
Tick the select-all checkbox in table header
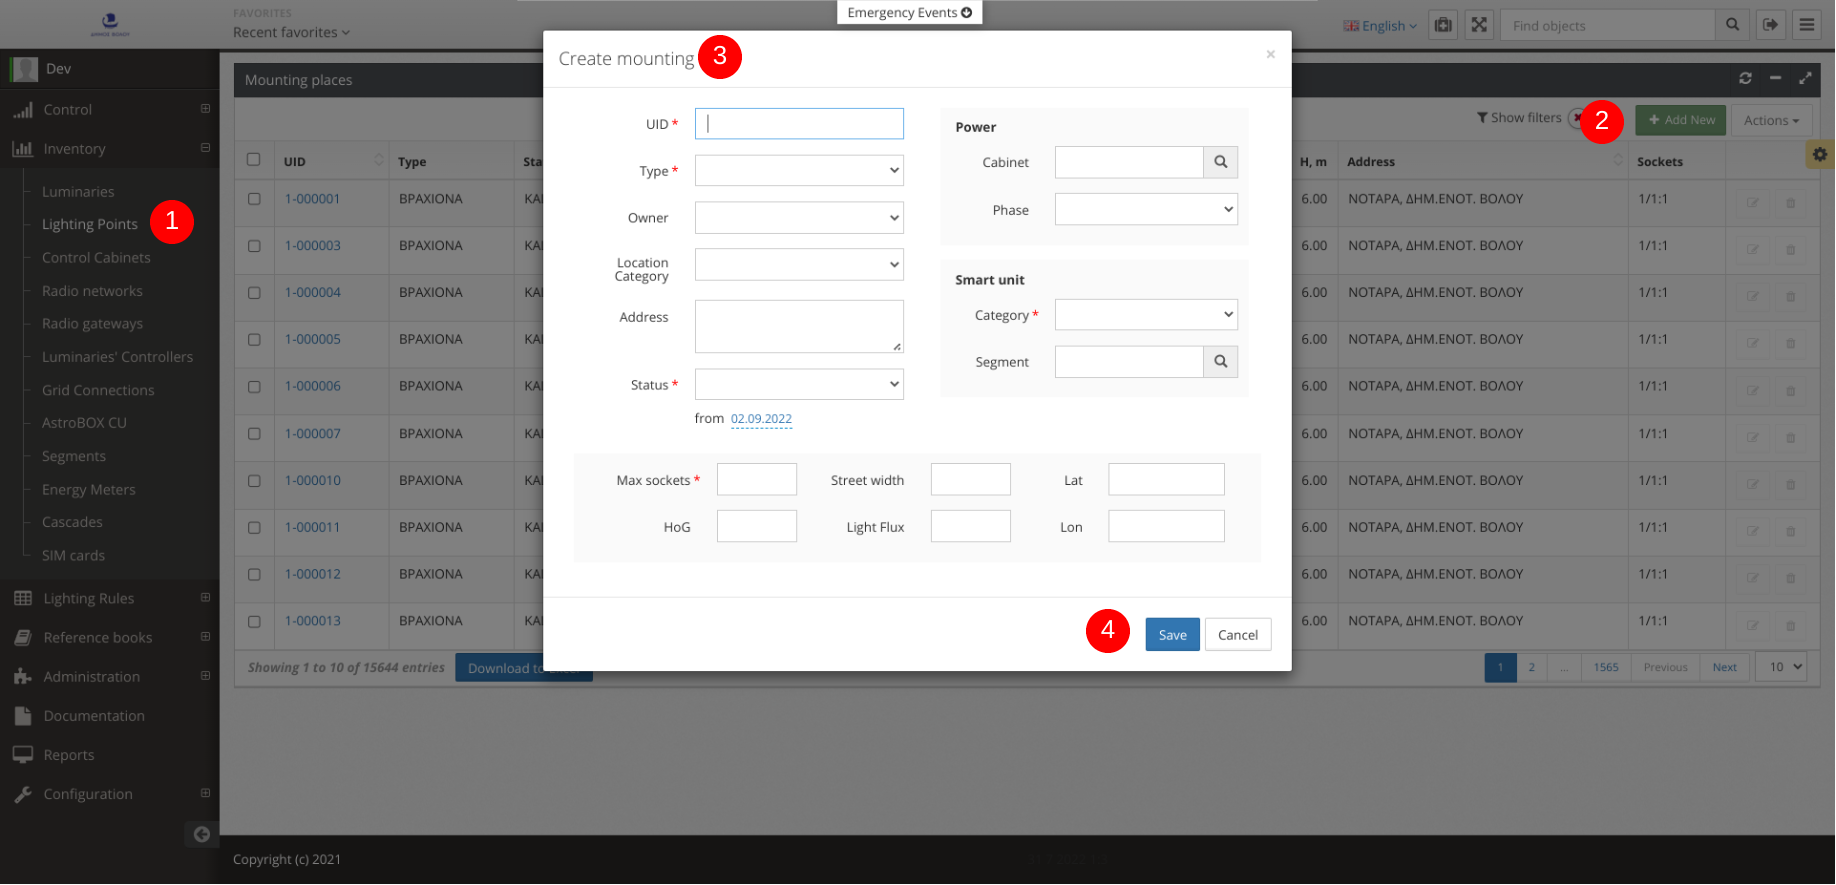point(254,160)
